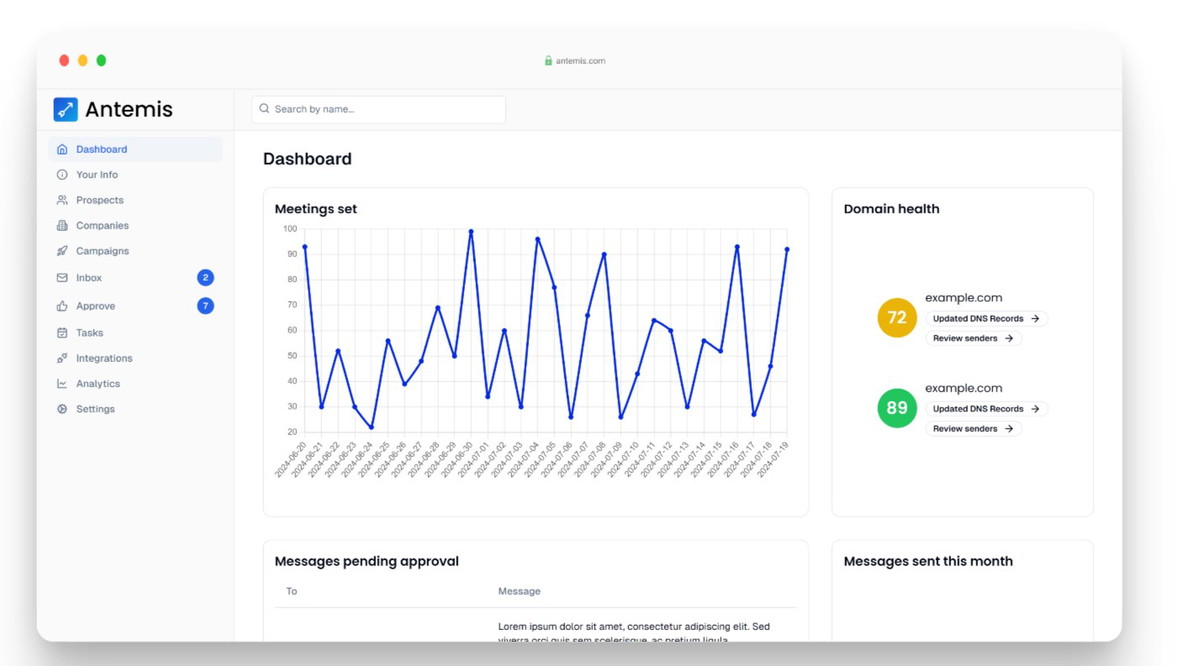The height and width of the screenshot is (666, 1200).
Task: Click the Your Info icon
Action: coord(62,175)
